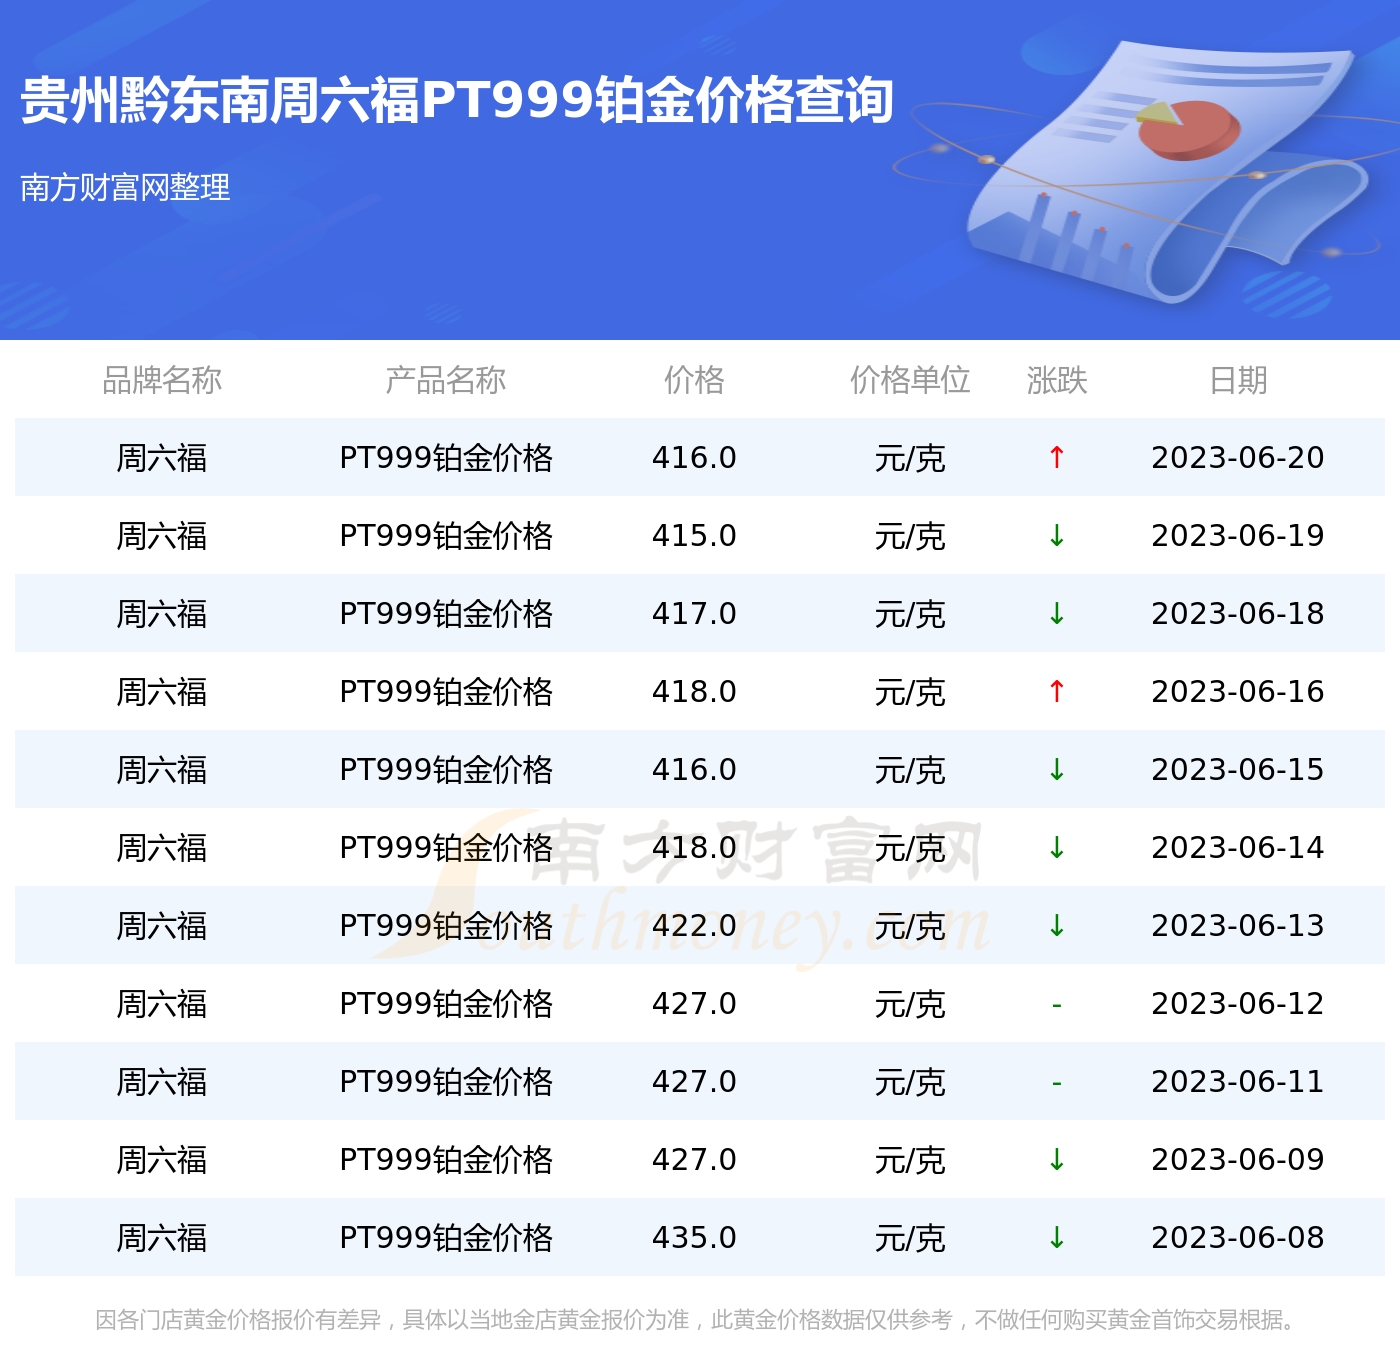The image size is (1400, 1363).
Task: Click 周六福 brand in the 2023-06-08 row
Action: (x=162, y=1238)
